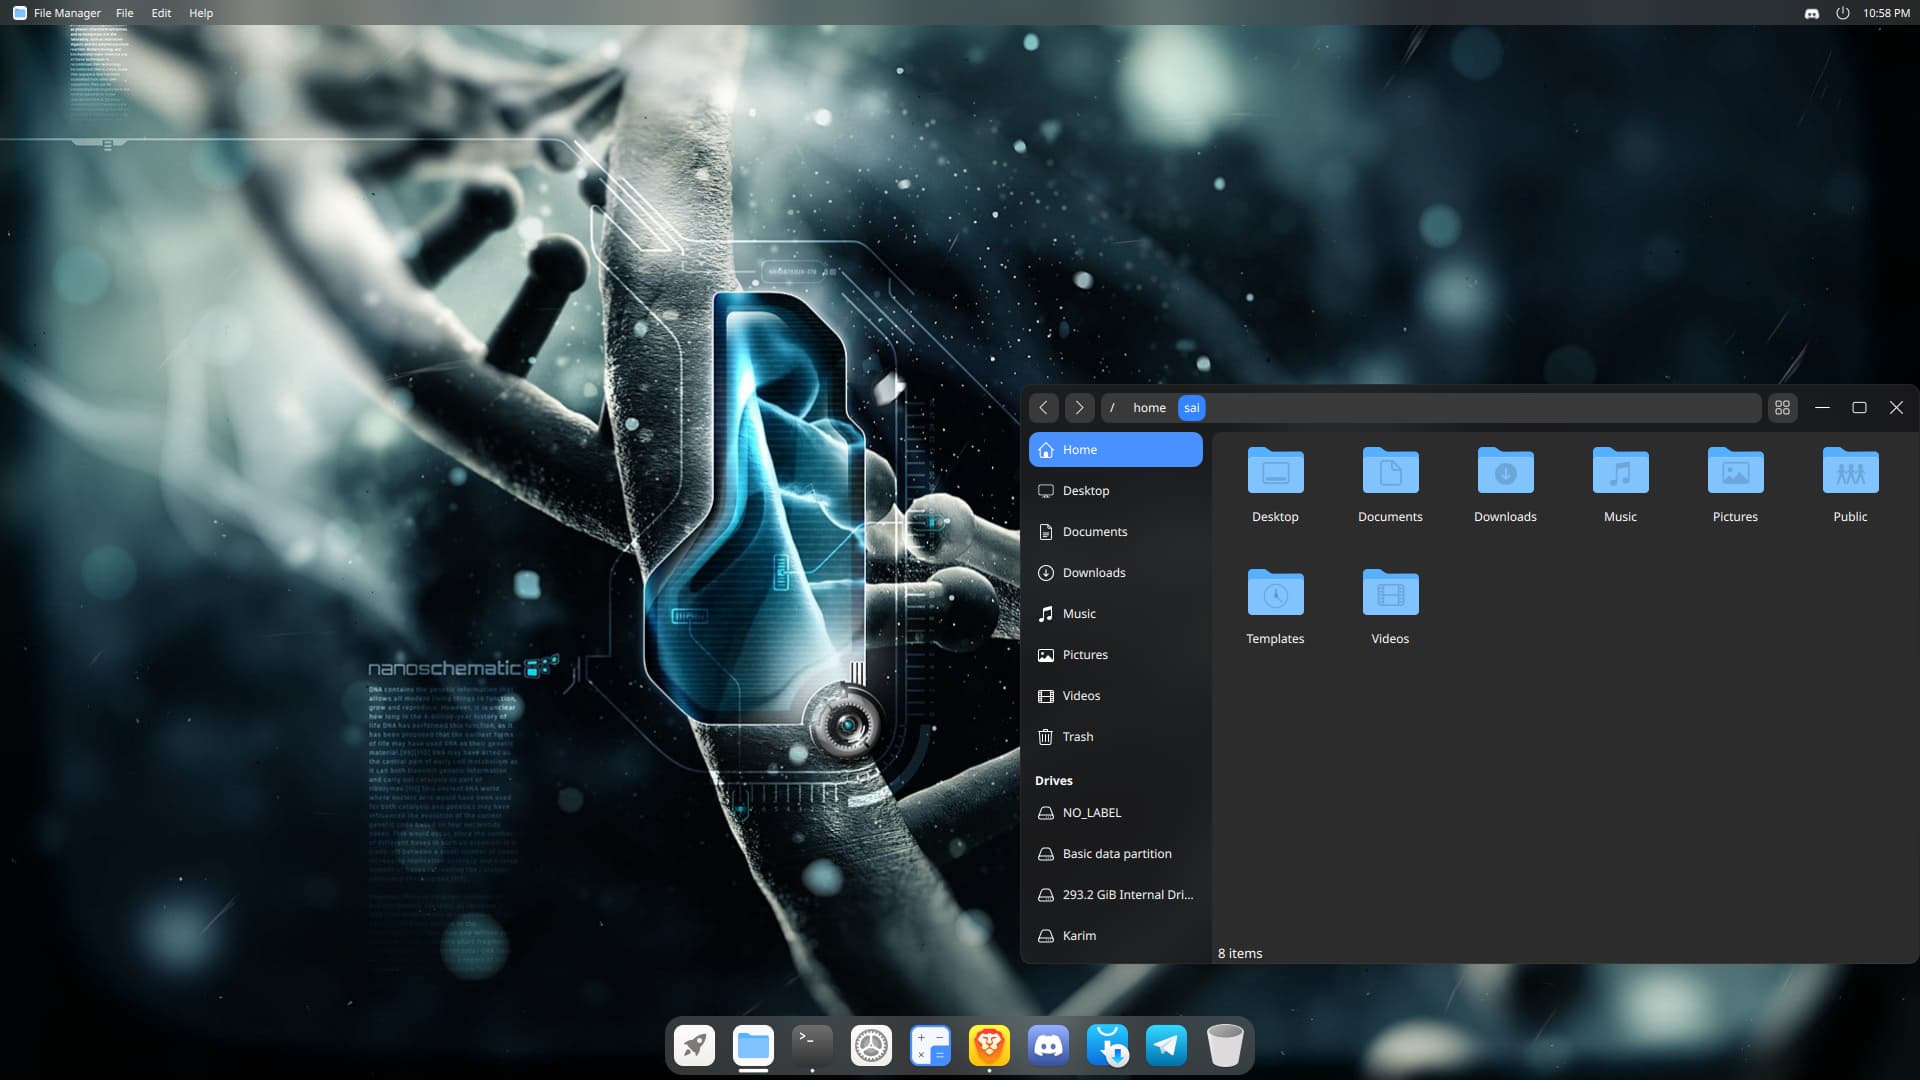Switch view mode using the grid icon
This screenshot has width=1920, height=1080.
[x=1782, y=408]
